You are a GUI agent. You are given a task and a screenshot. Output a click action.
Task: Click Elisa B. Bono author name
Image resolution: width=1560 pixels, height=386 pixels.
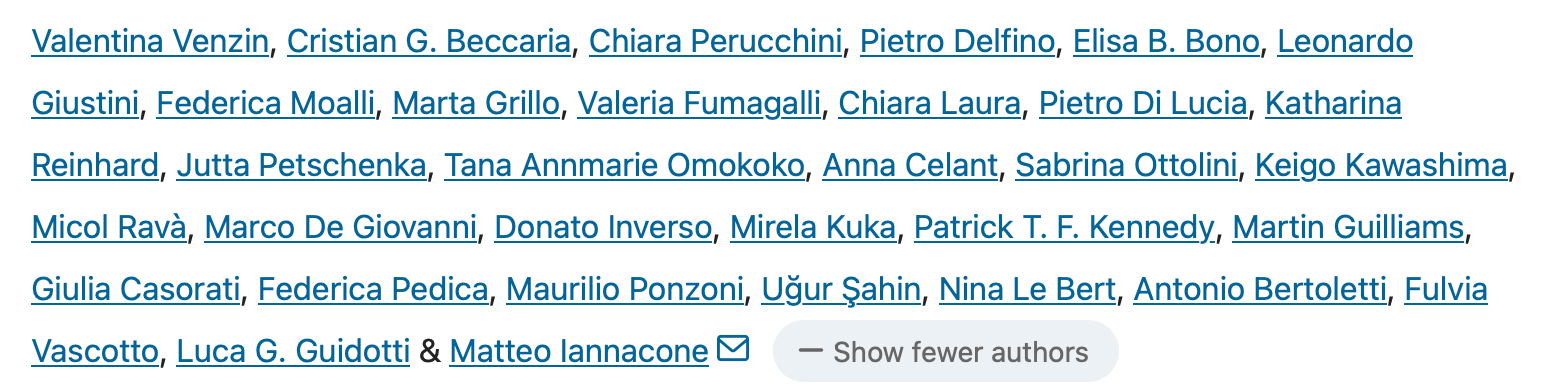(1166, 42)
